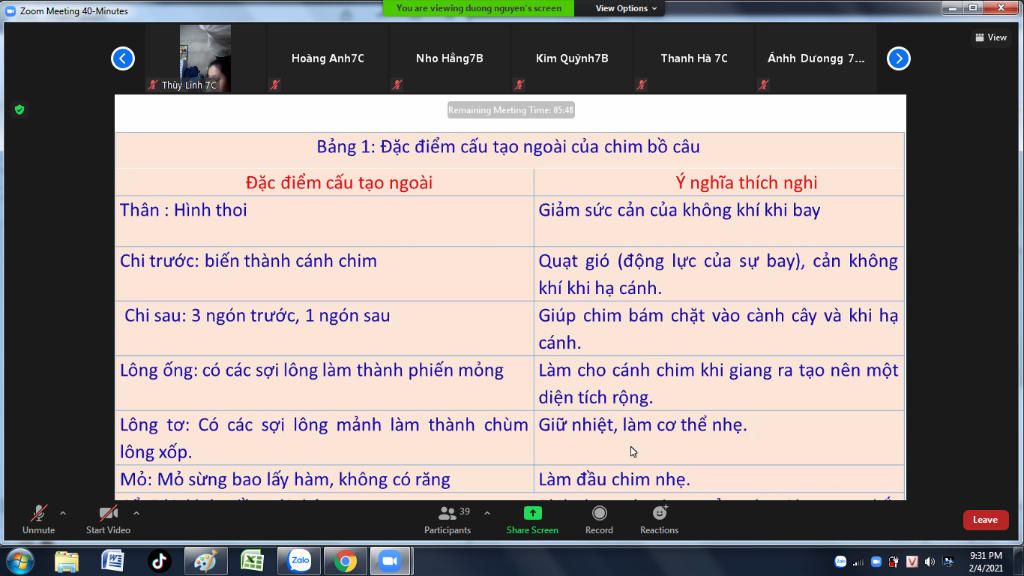This screenshot has height=576, width=1024.
Task: Leave the meeting
Action: [x=985, y=520]
